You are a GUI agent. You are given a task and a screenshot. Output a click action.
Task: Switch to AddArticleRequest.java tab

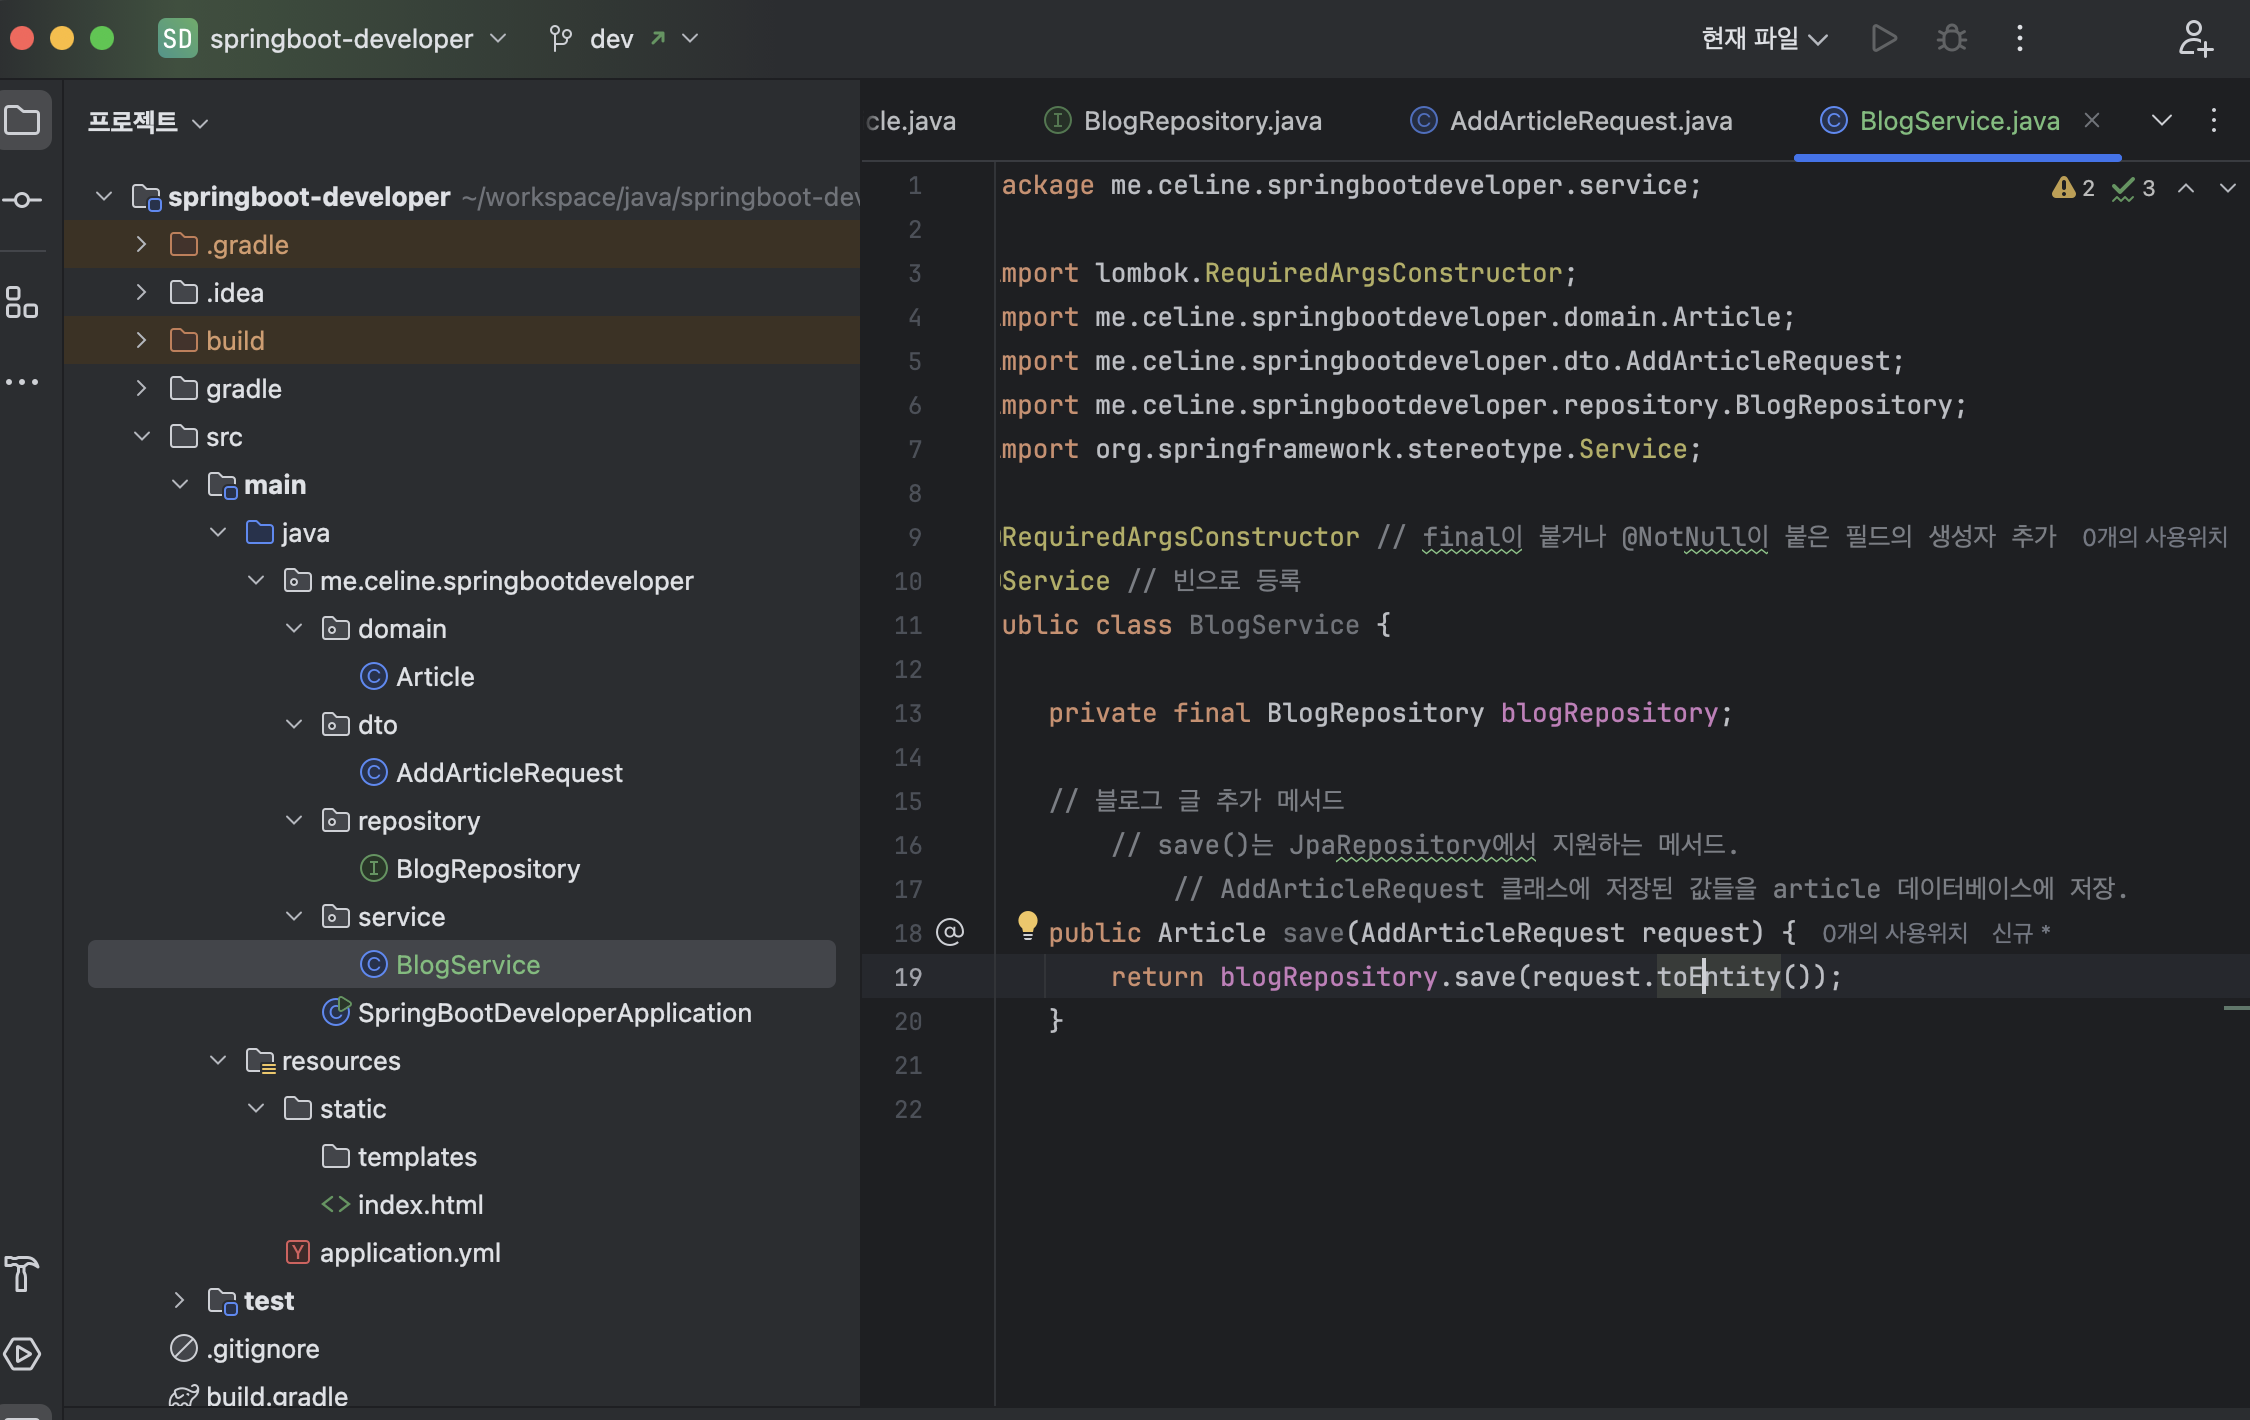pyautogui.click(x=1571, y=121)
